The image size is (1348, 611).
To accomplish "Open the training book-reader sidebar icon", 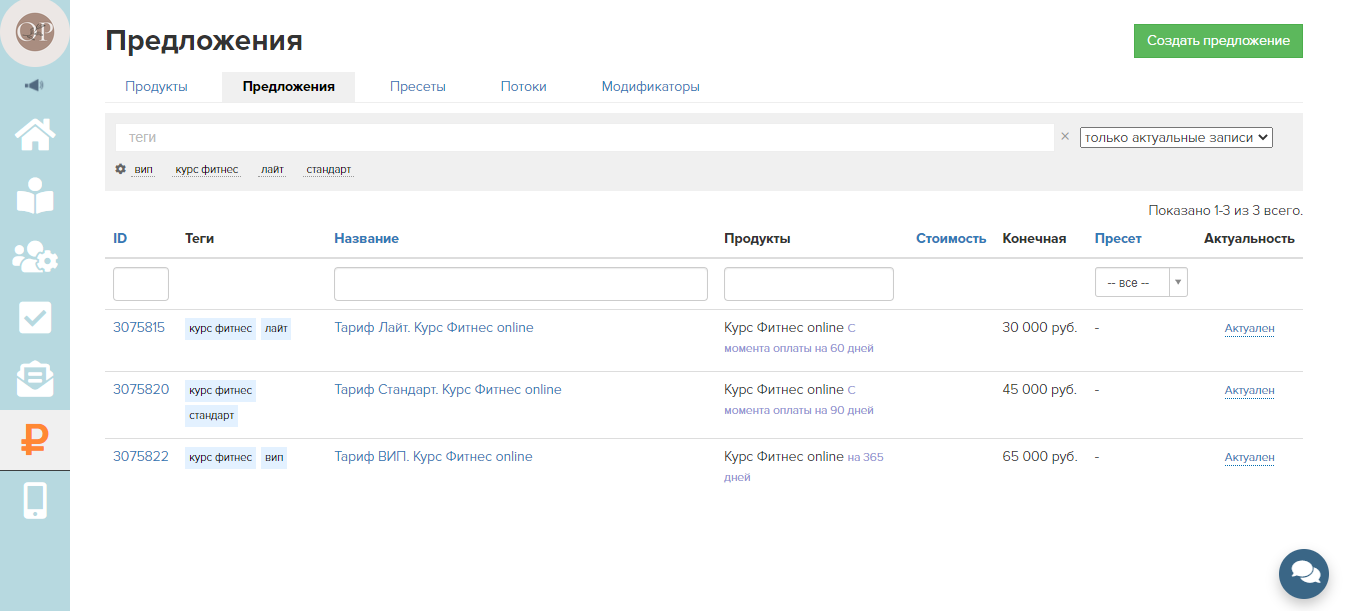I will pyautogui.click(x=35, y=196).
